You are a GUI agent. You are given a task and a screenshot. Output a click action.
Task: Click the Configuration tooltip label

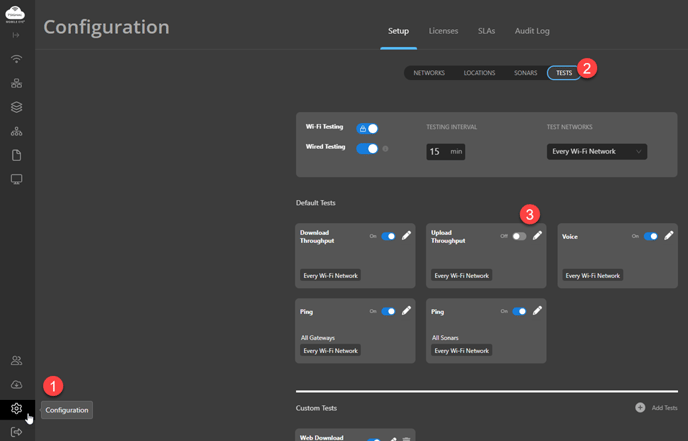coord(67,410)
